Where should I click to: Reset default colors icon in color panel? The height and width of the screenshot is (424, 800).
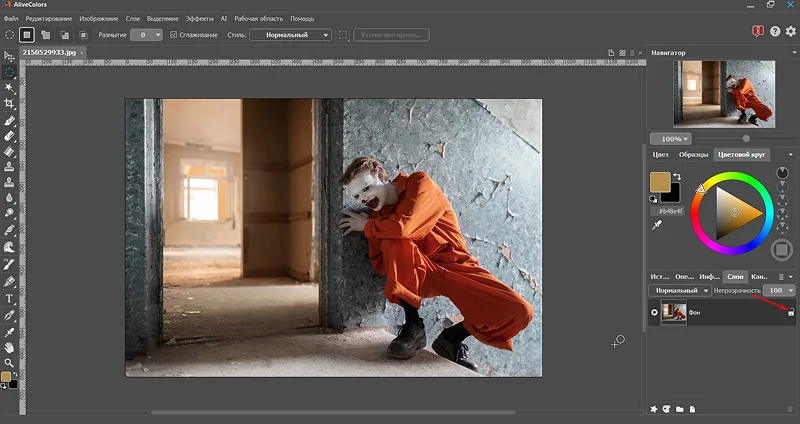(653, 199)
